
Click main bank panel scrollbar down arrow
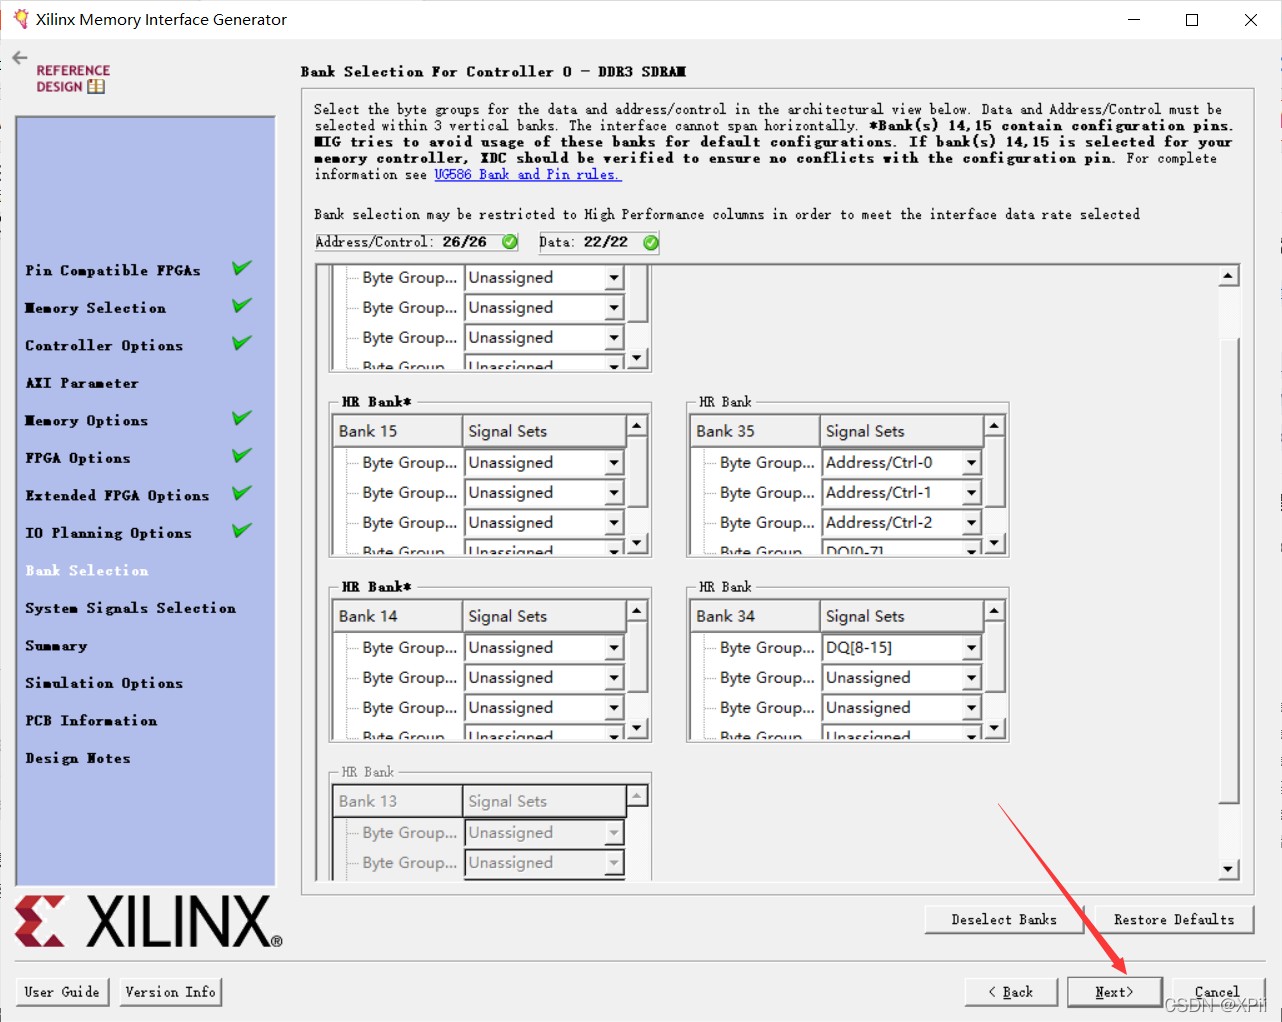(x=1229, y=870)
